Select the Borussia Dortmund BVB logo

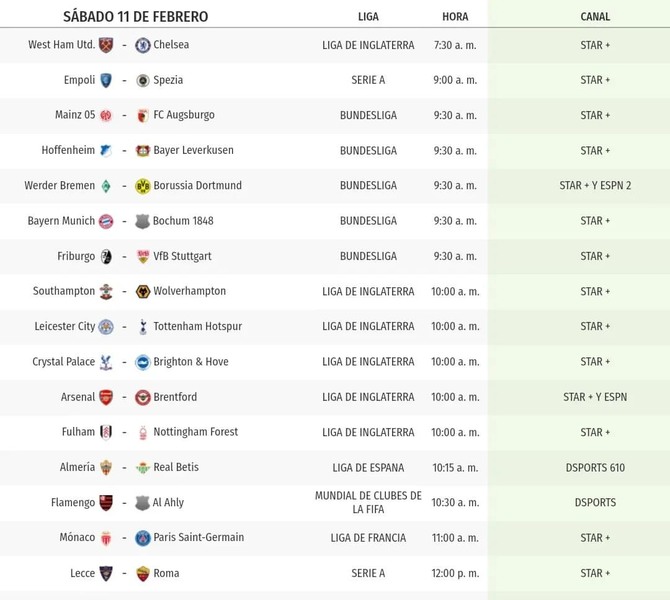click(143, 186)
